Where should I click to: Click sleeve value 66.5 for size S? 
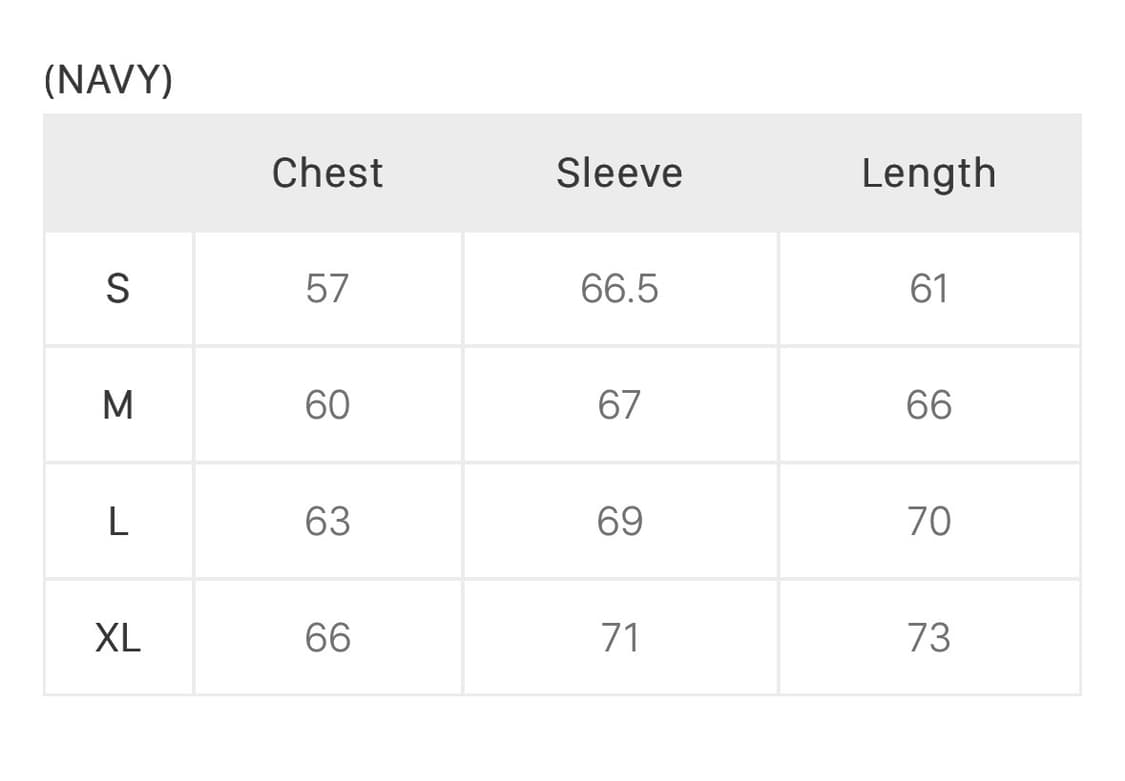(619, 289)
